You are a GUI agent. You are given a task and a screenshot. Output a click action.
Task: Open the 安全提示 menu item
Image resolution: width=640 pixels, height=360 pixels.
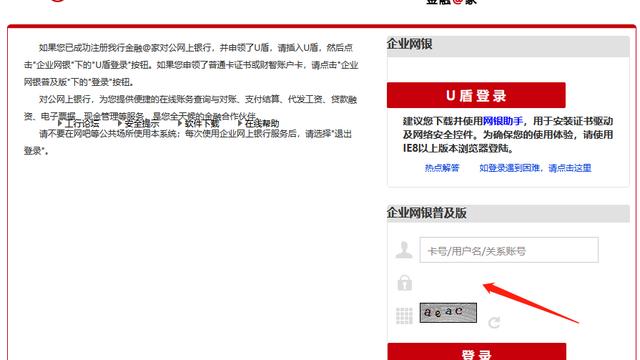(142, 124)
